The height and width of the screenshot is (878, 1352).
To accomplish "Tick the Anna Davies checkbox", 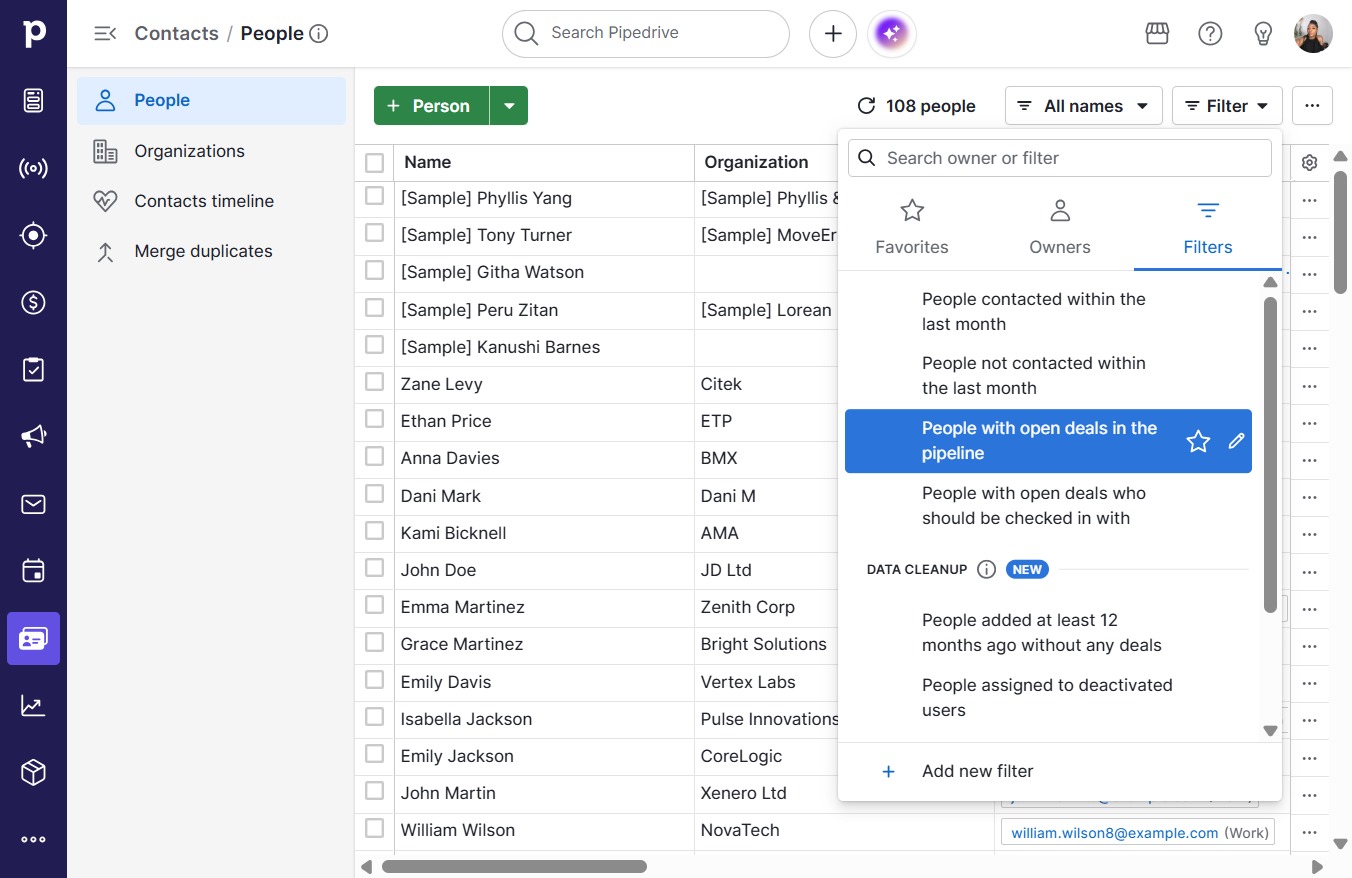I will point(374,456).
